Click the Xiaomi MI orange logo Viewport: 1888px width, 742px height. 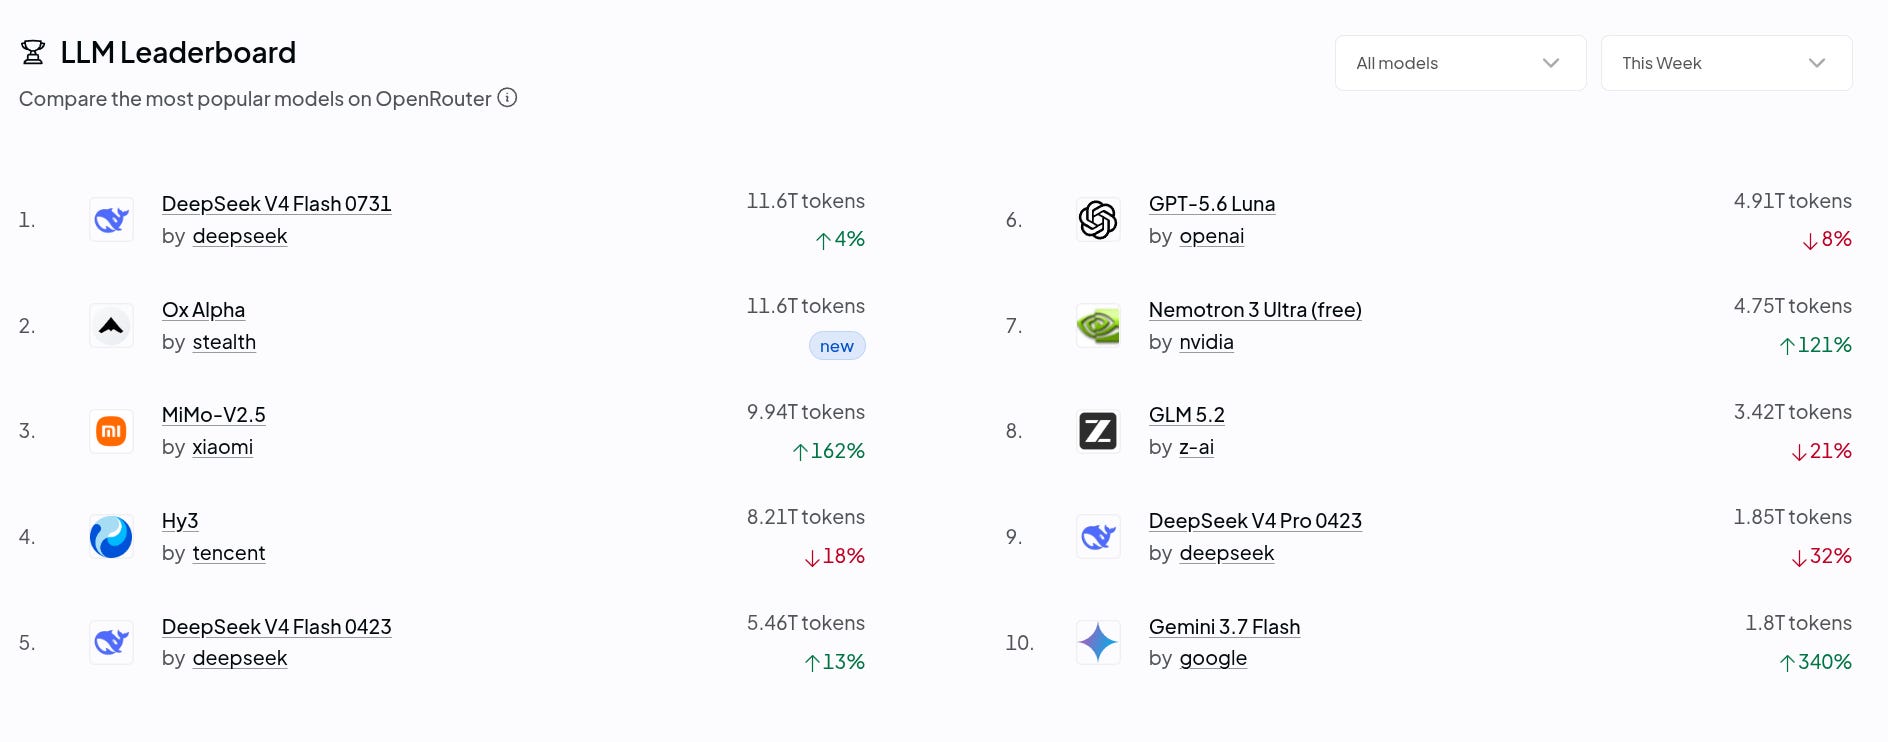[111, 431]
